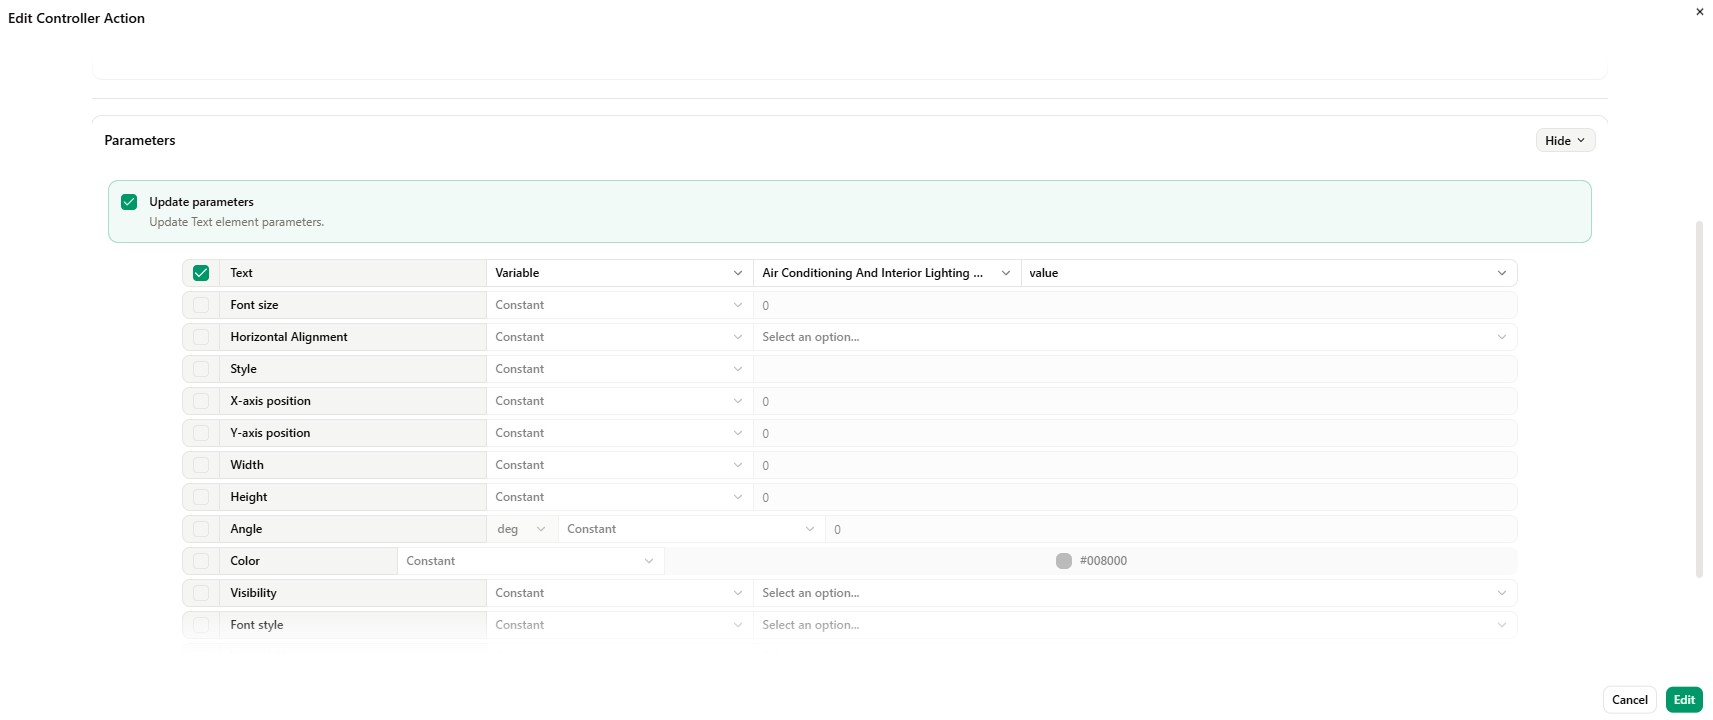This screenshot has height=720, width=1713.
Task: Check the Width parameter checkbox
Action: click(x=201, y=465)
